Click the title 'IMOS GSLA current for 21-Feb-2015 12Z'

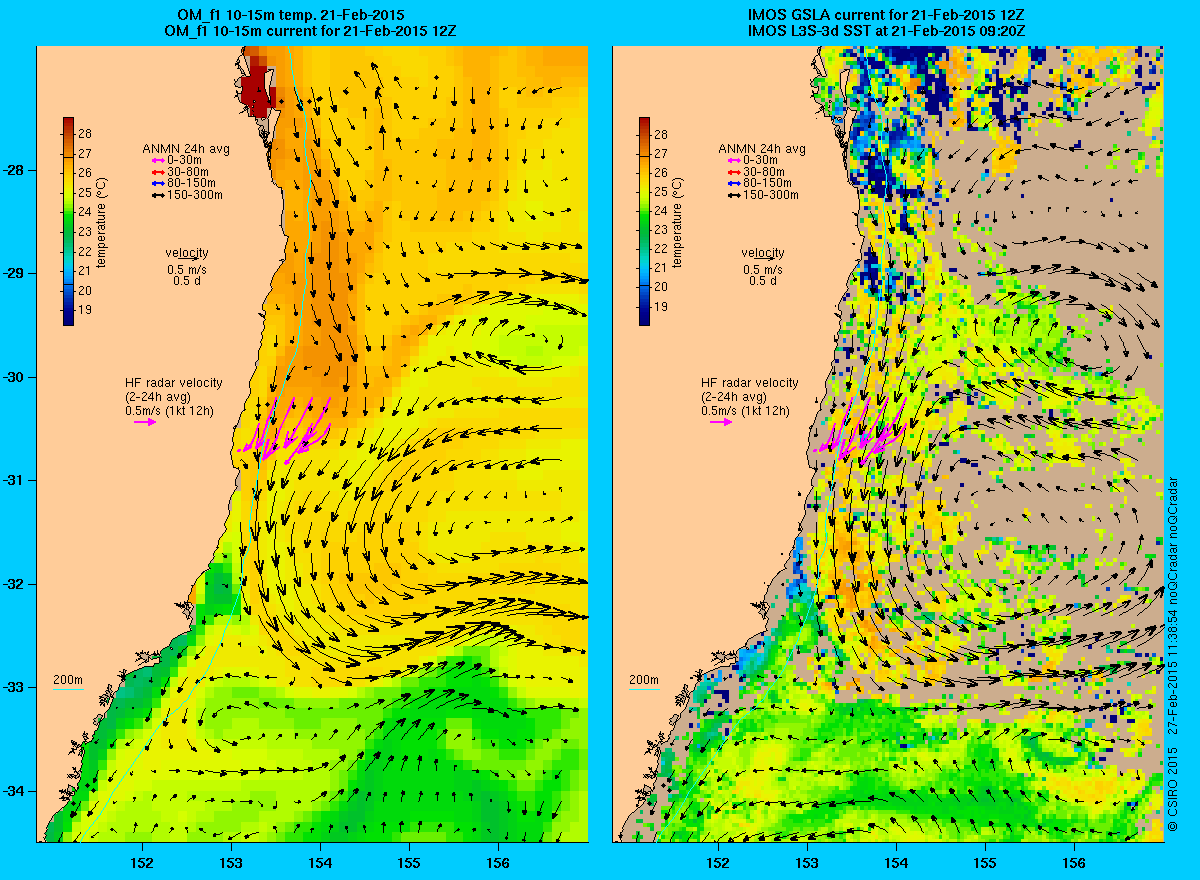[x=886, y=17]
